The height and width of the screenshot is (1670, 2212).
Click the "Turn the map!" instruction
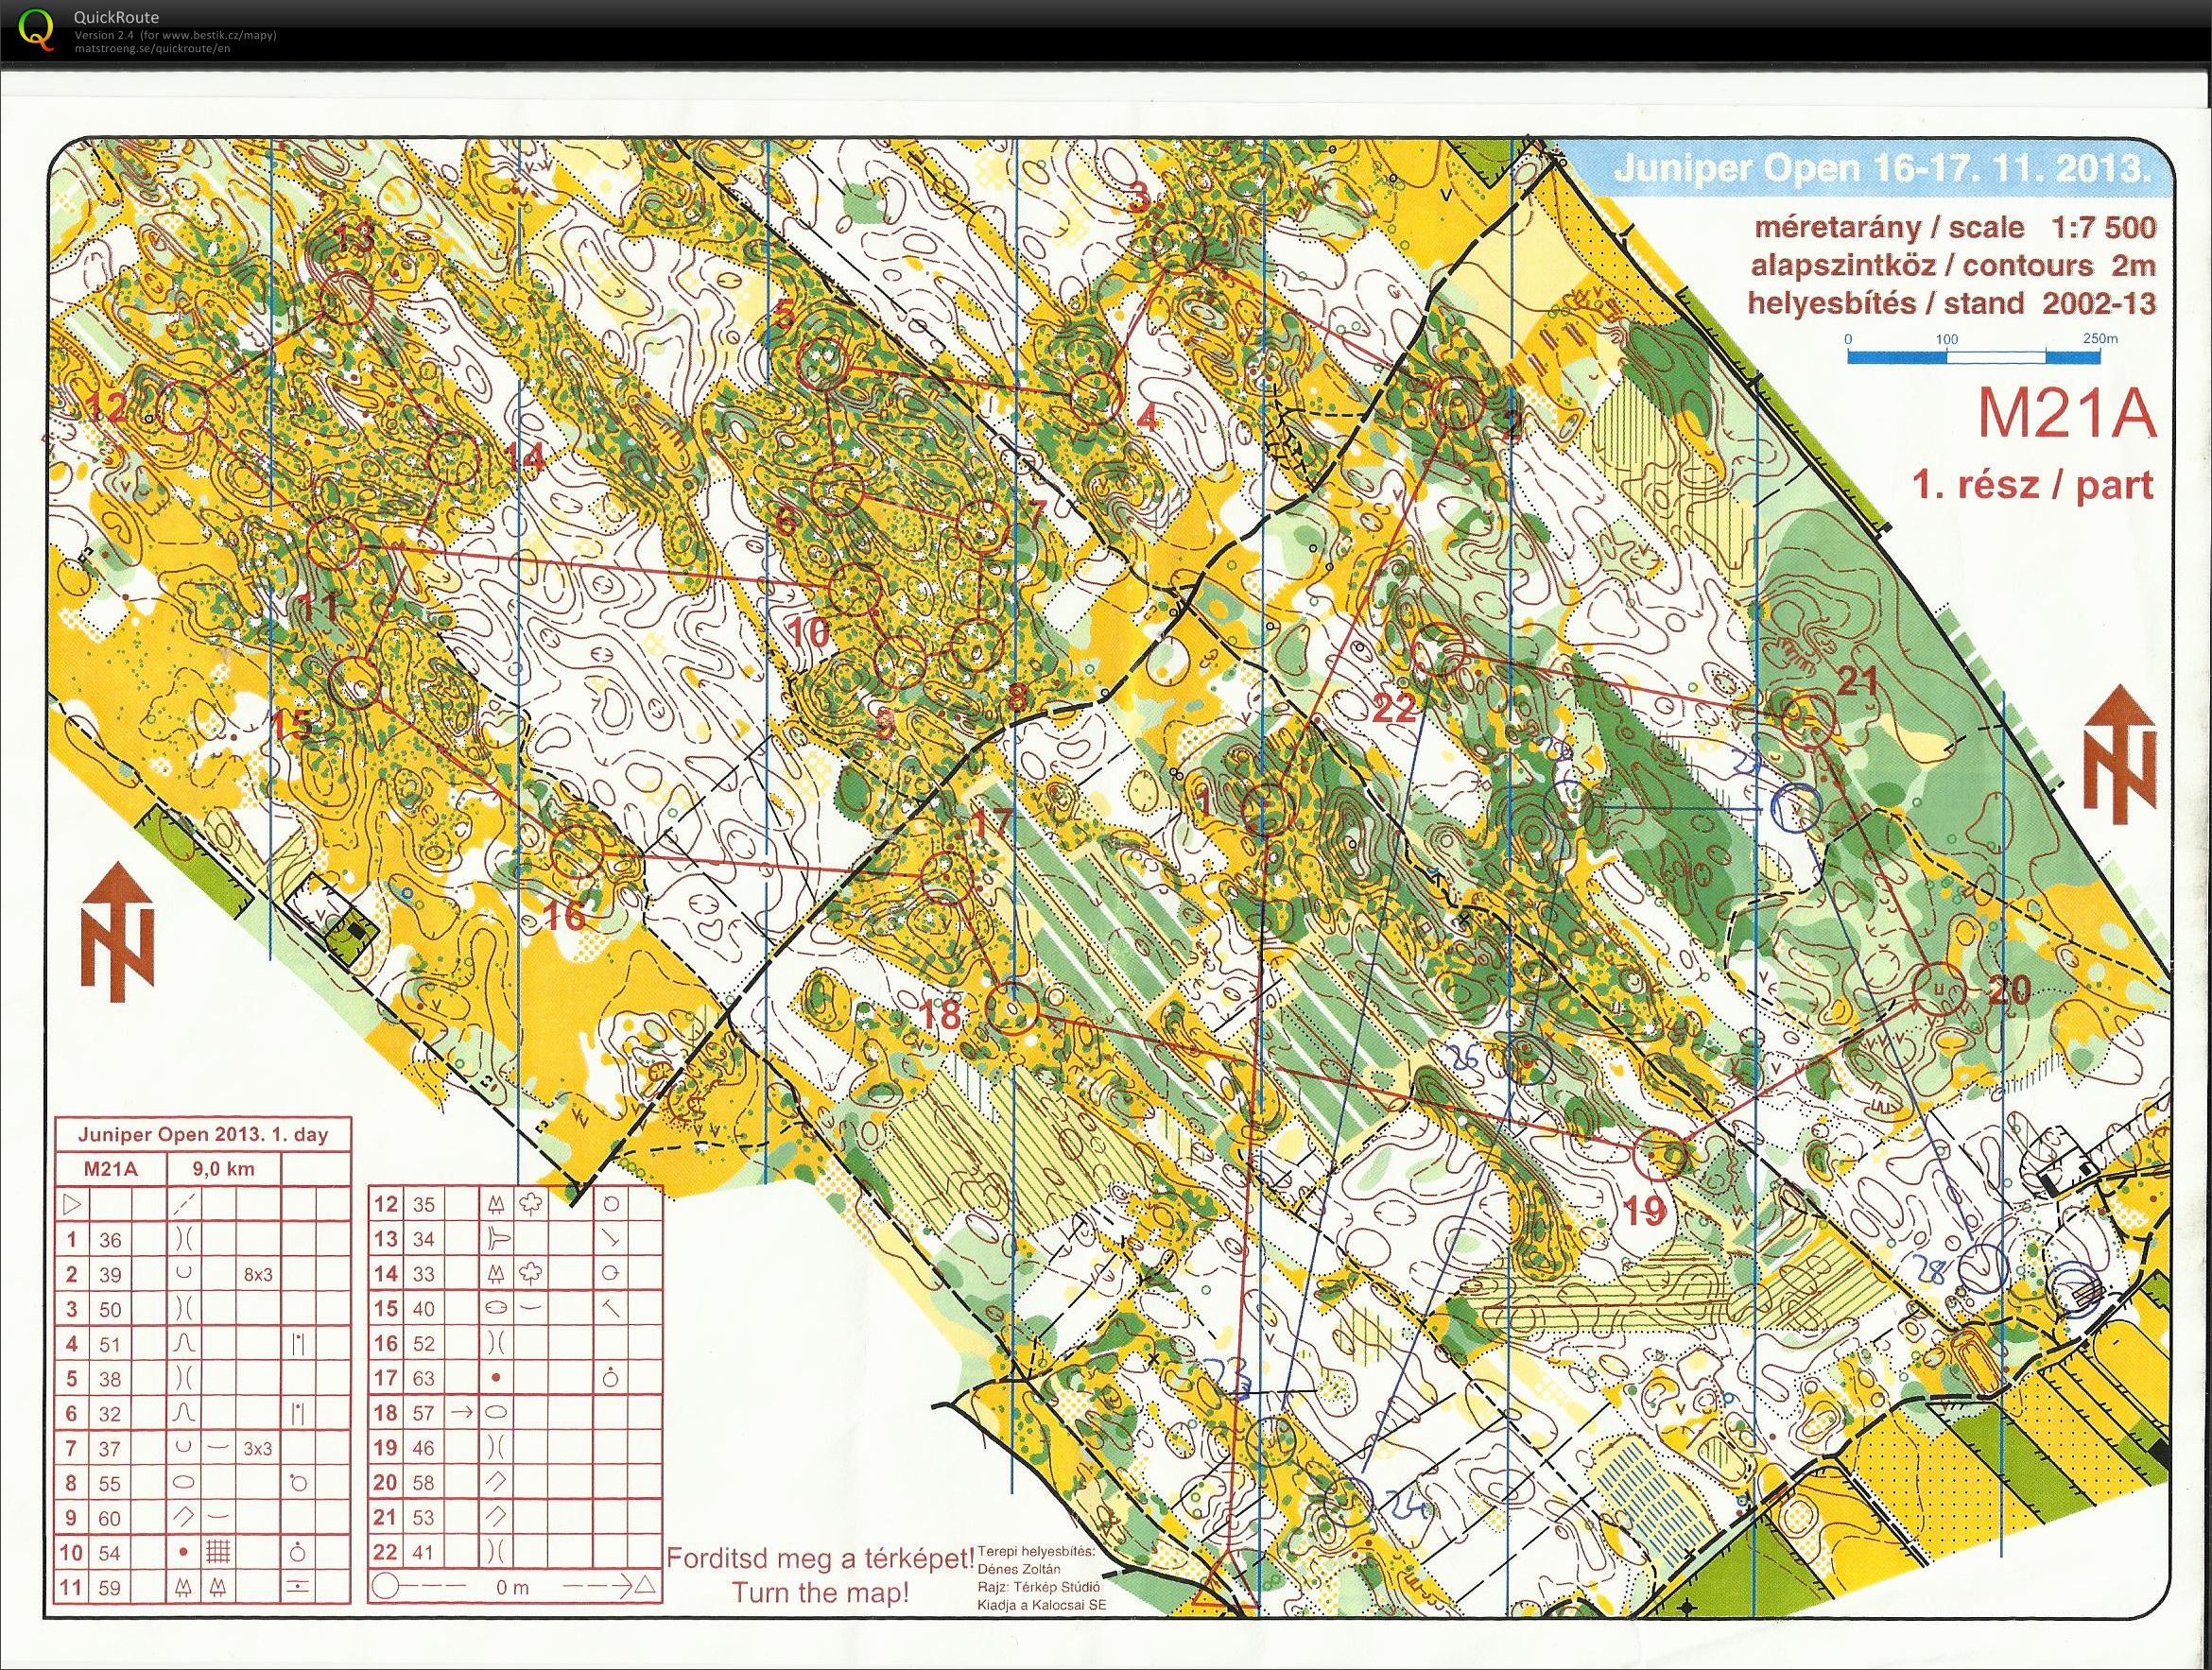tap(820, 1592)
